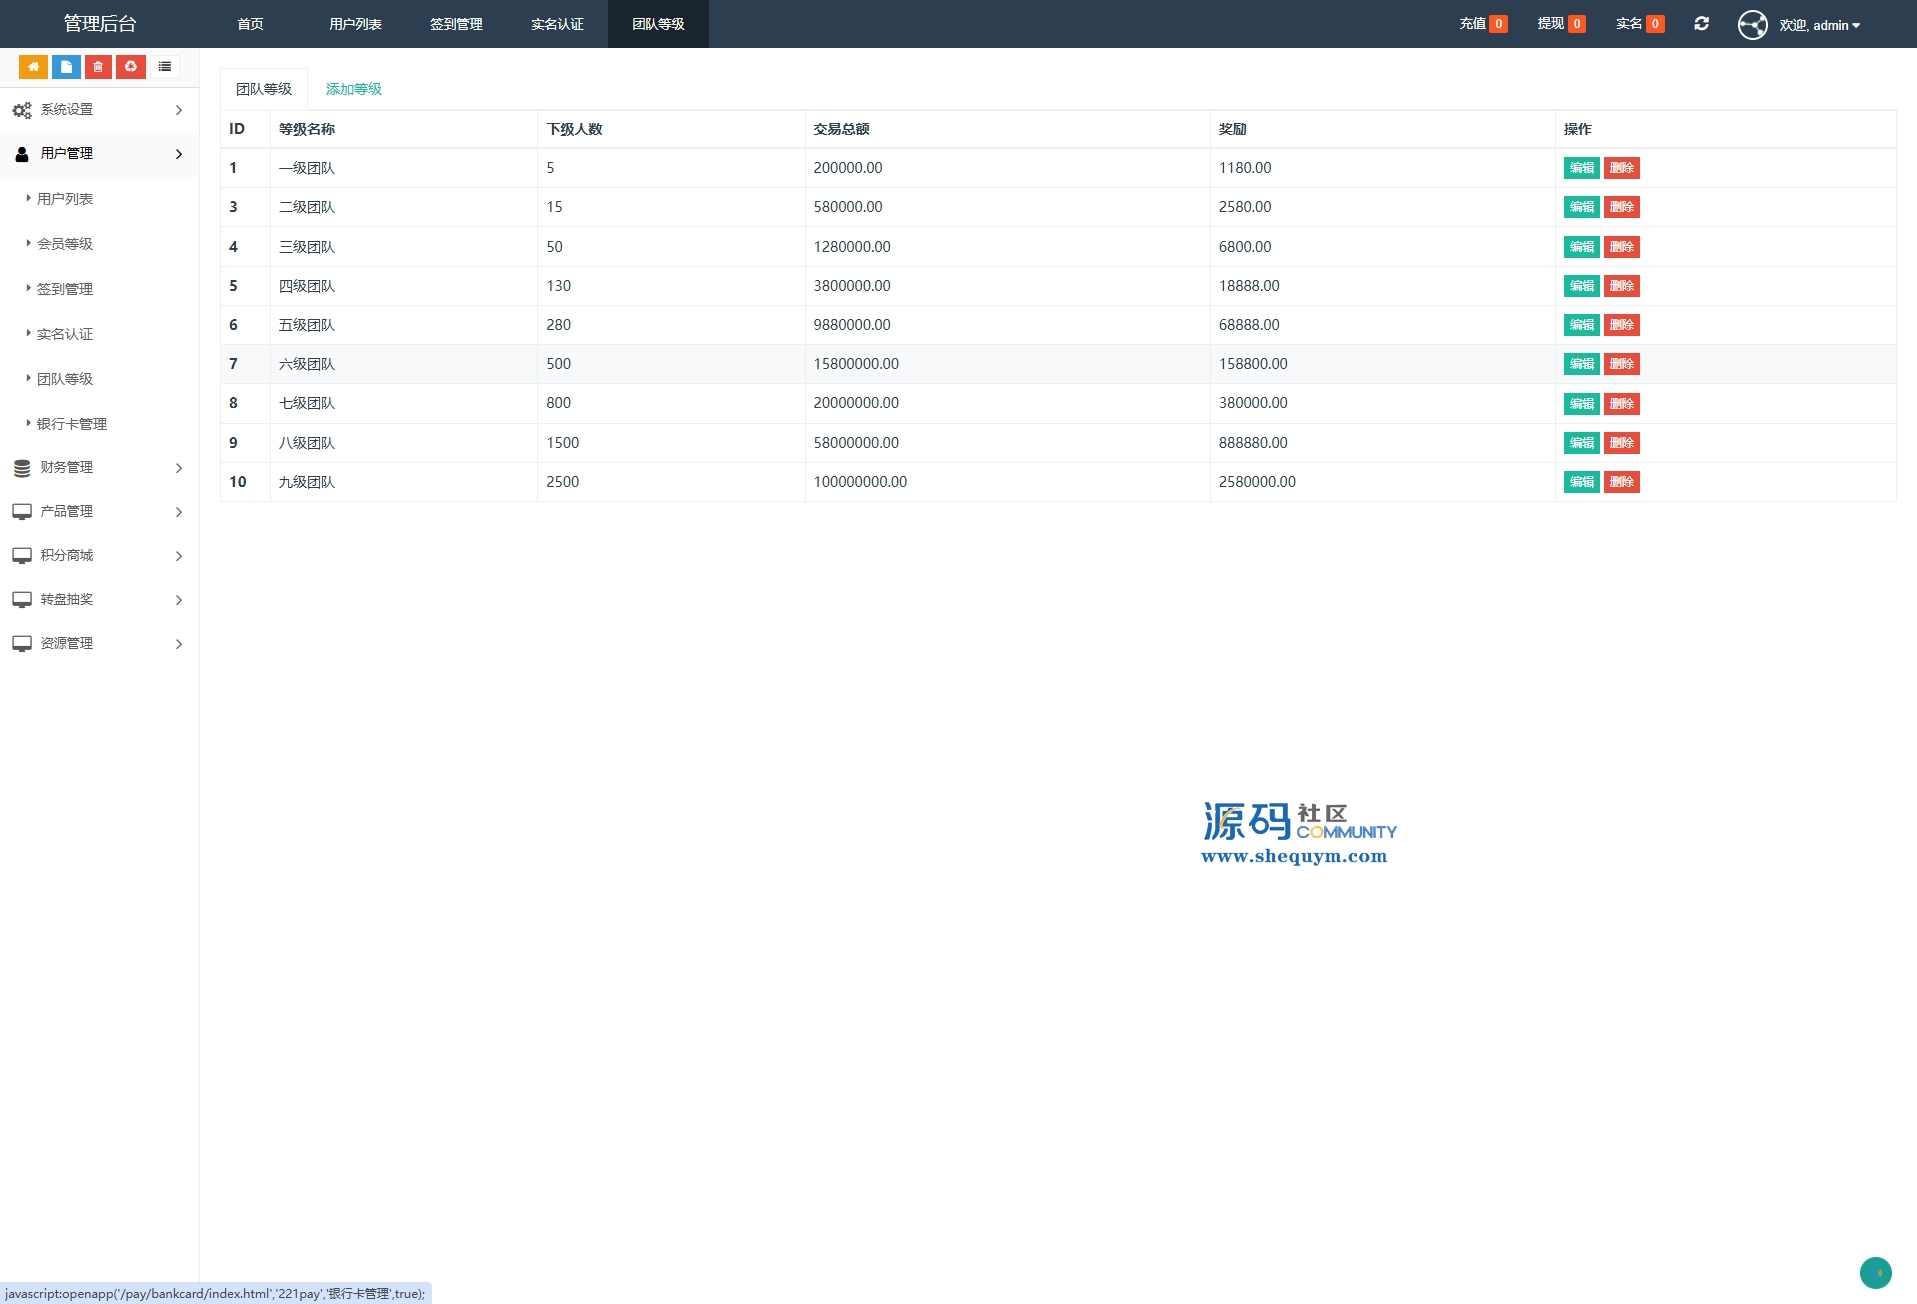
Task: Toggle sidebar with the list icon button
Action: 165,67
